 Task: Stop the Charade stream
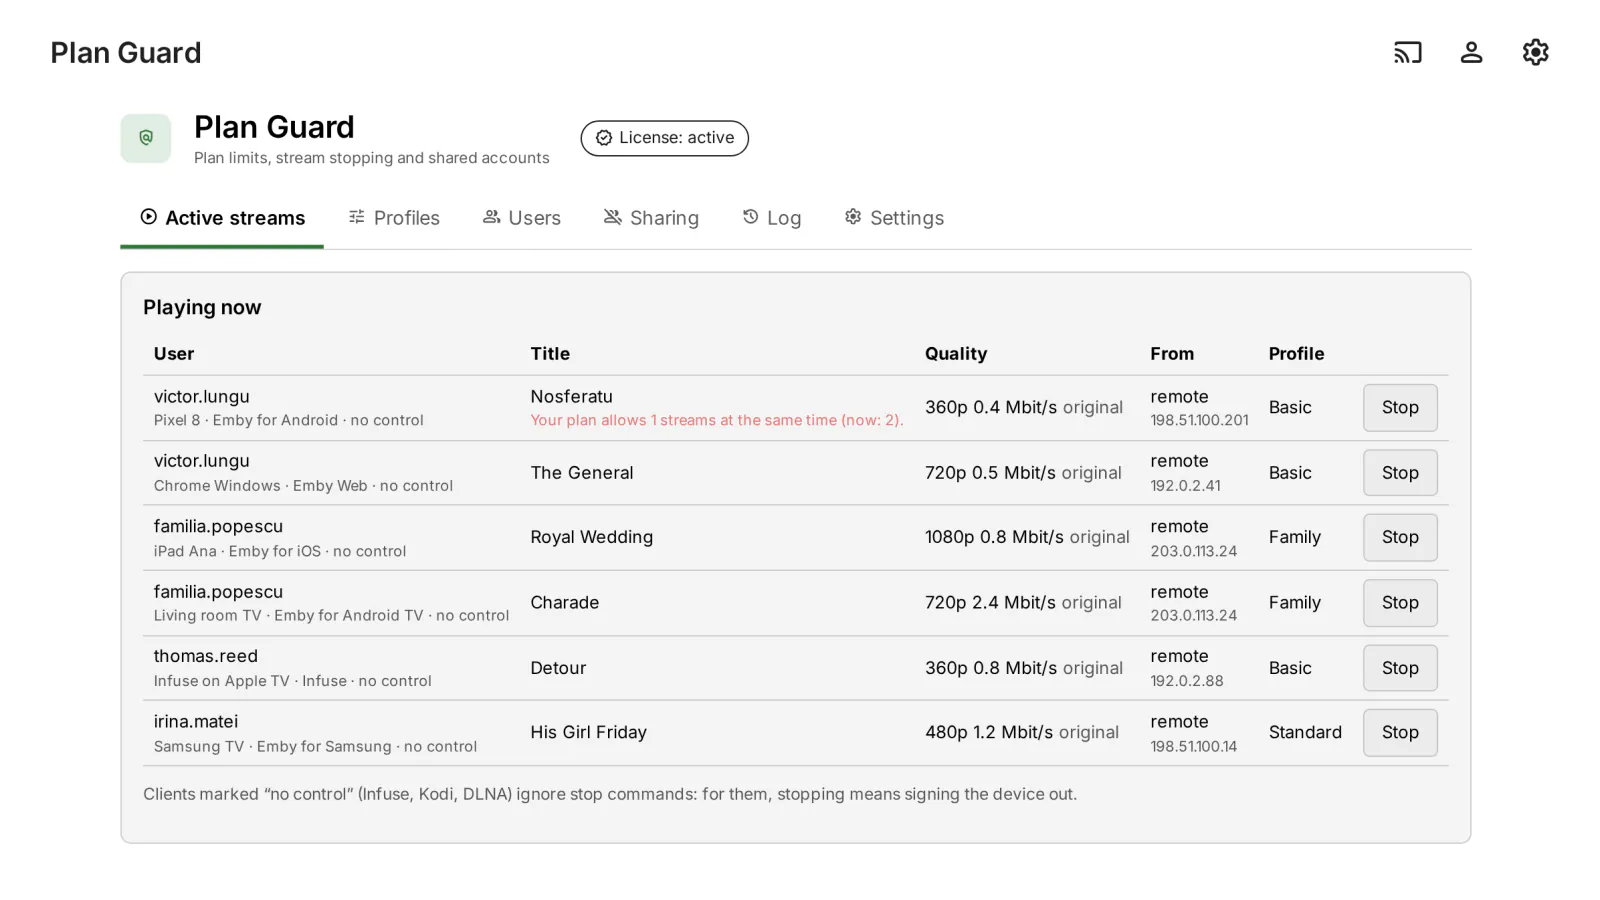(1400, 603)
